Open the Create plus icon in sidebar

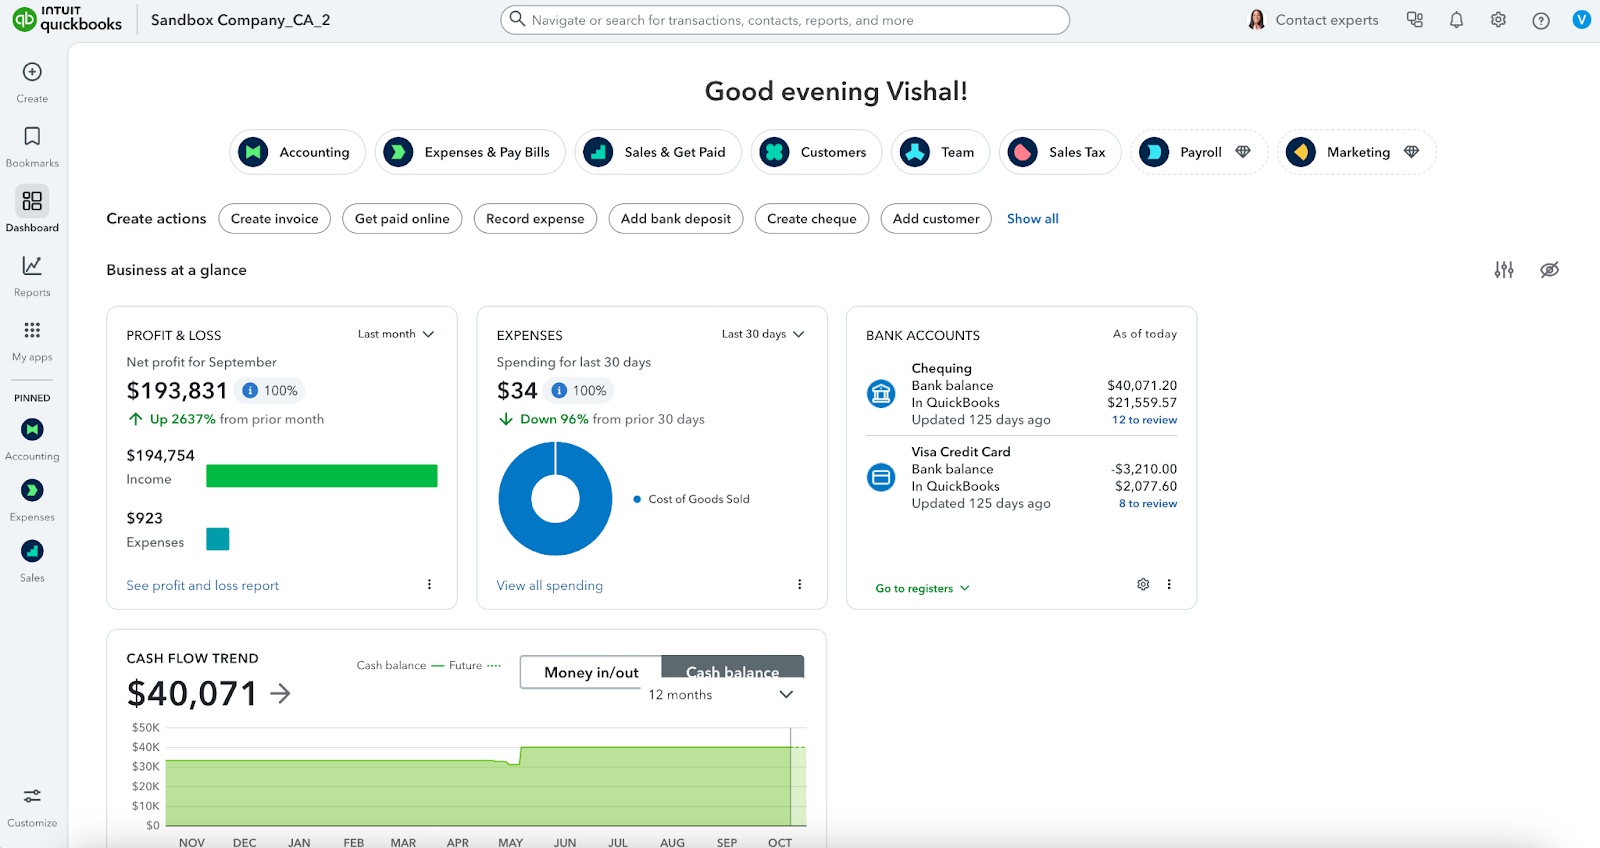tap(32, 72)
